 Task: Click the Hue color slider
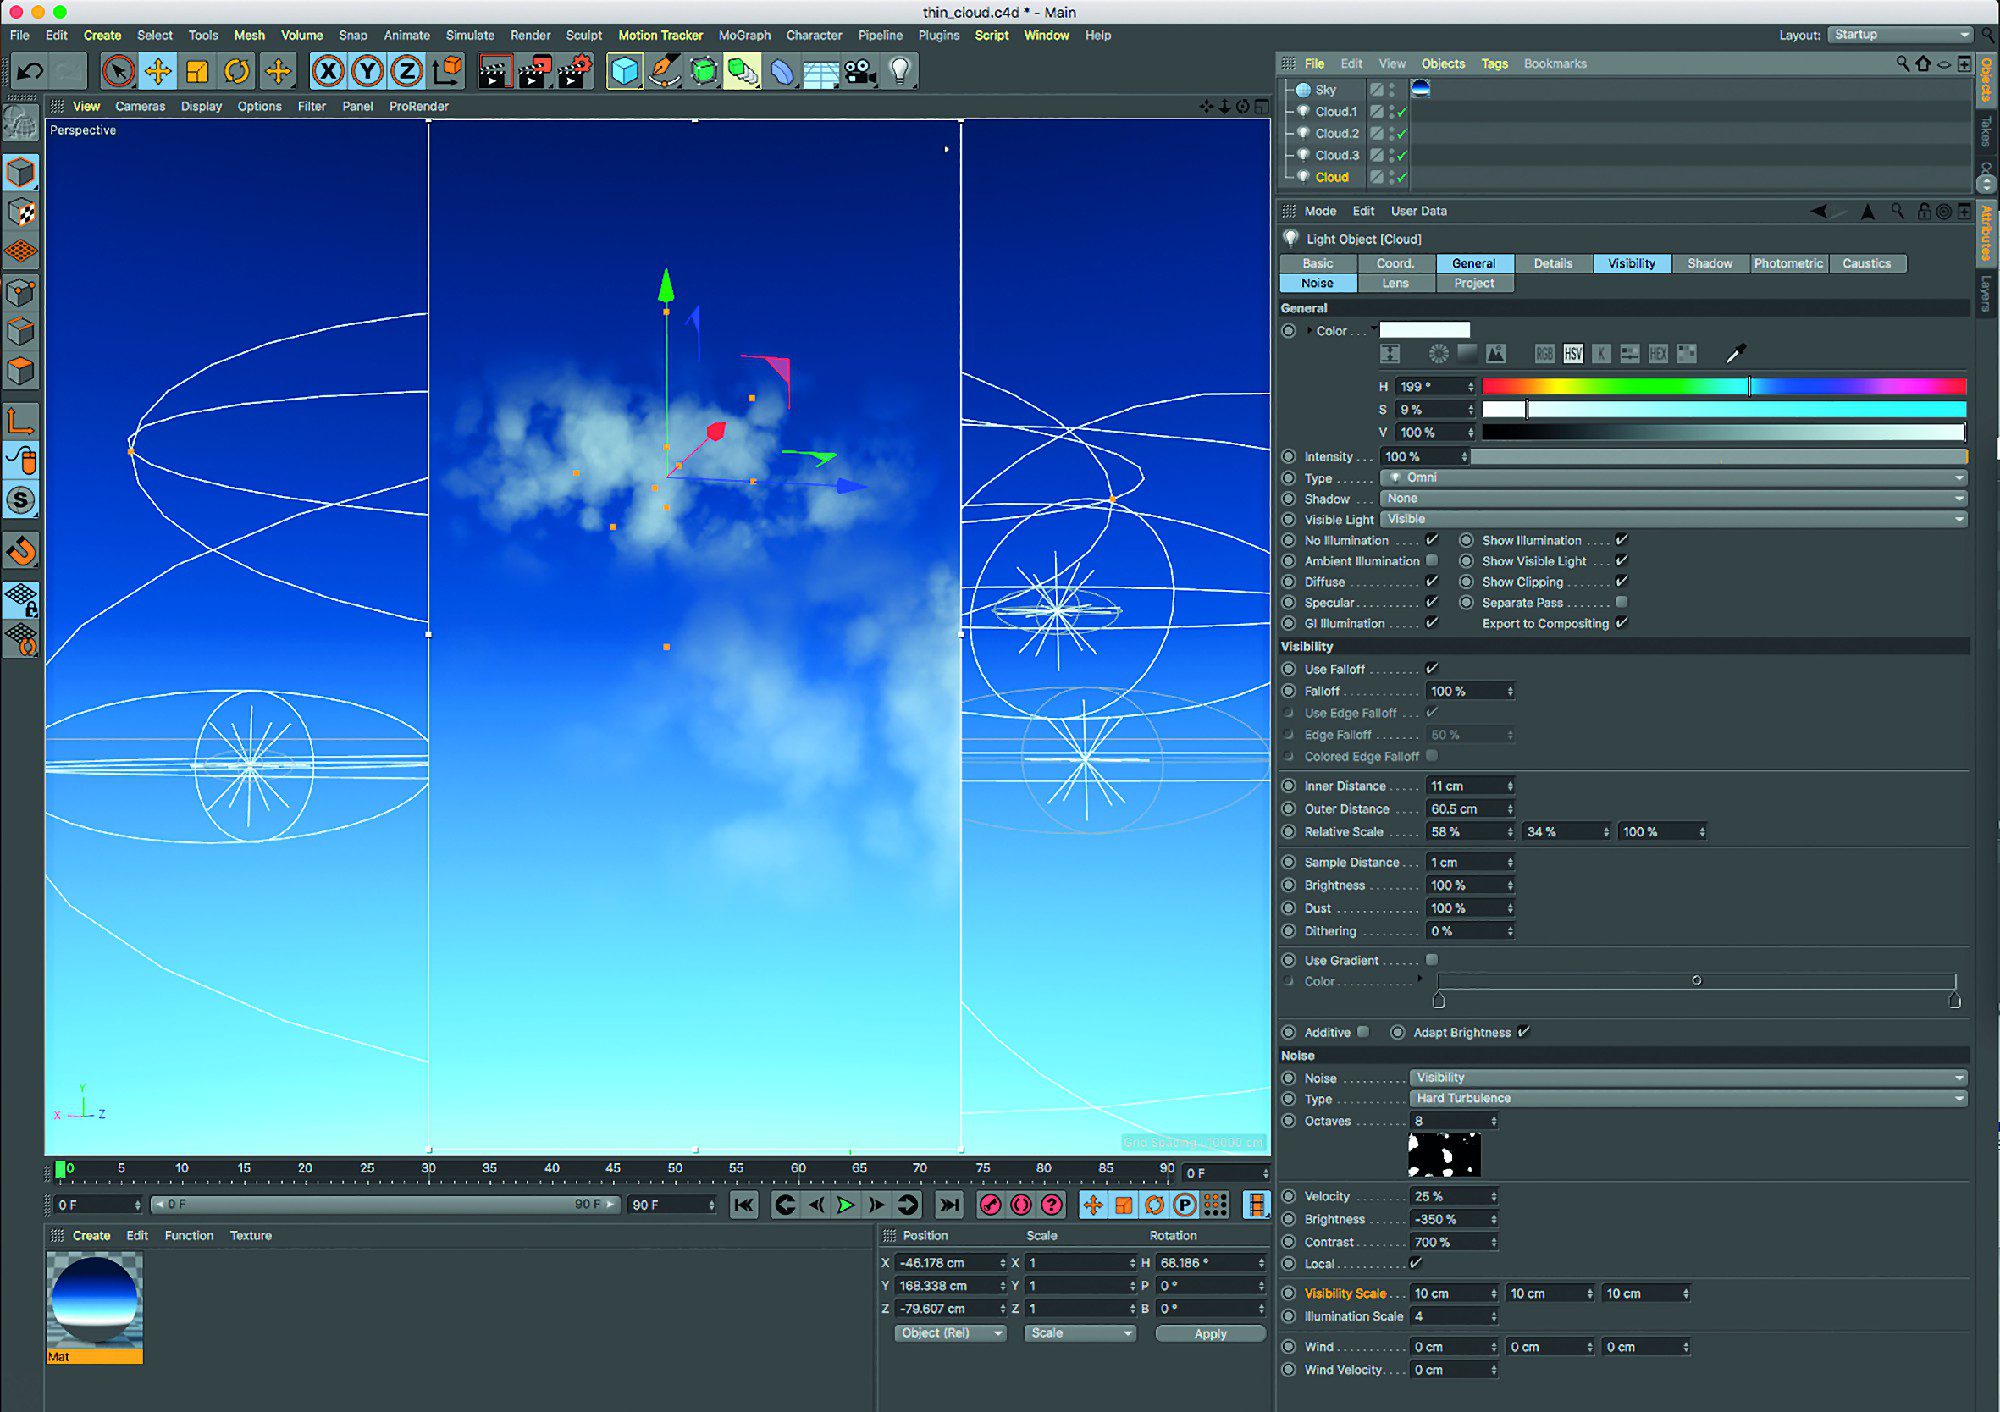tap(1723, 387)
